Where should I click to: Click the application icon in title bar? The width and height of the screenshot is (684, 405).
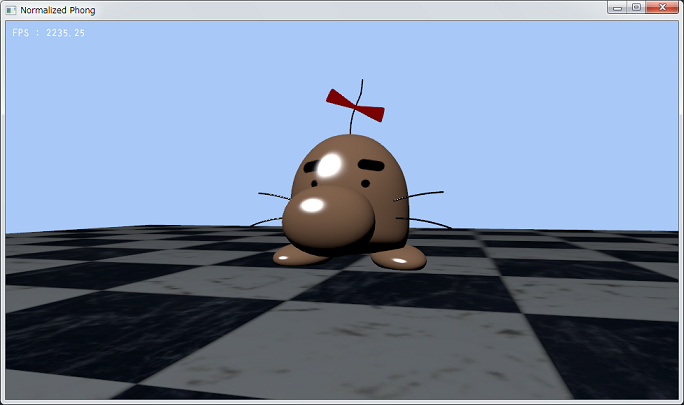pyautogui.click(x=11, y=8)
